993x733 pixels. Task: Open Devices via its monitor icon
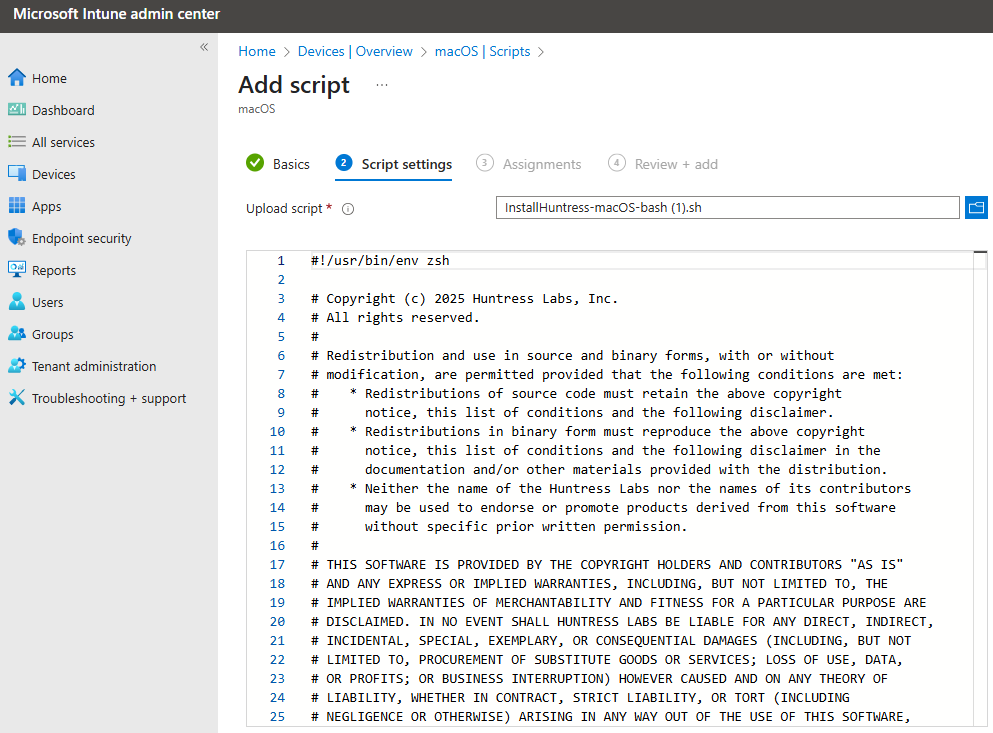pyautogui.click(x=17, y=173)
